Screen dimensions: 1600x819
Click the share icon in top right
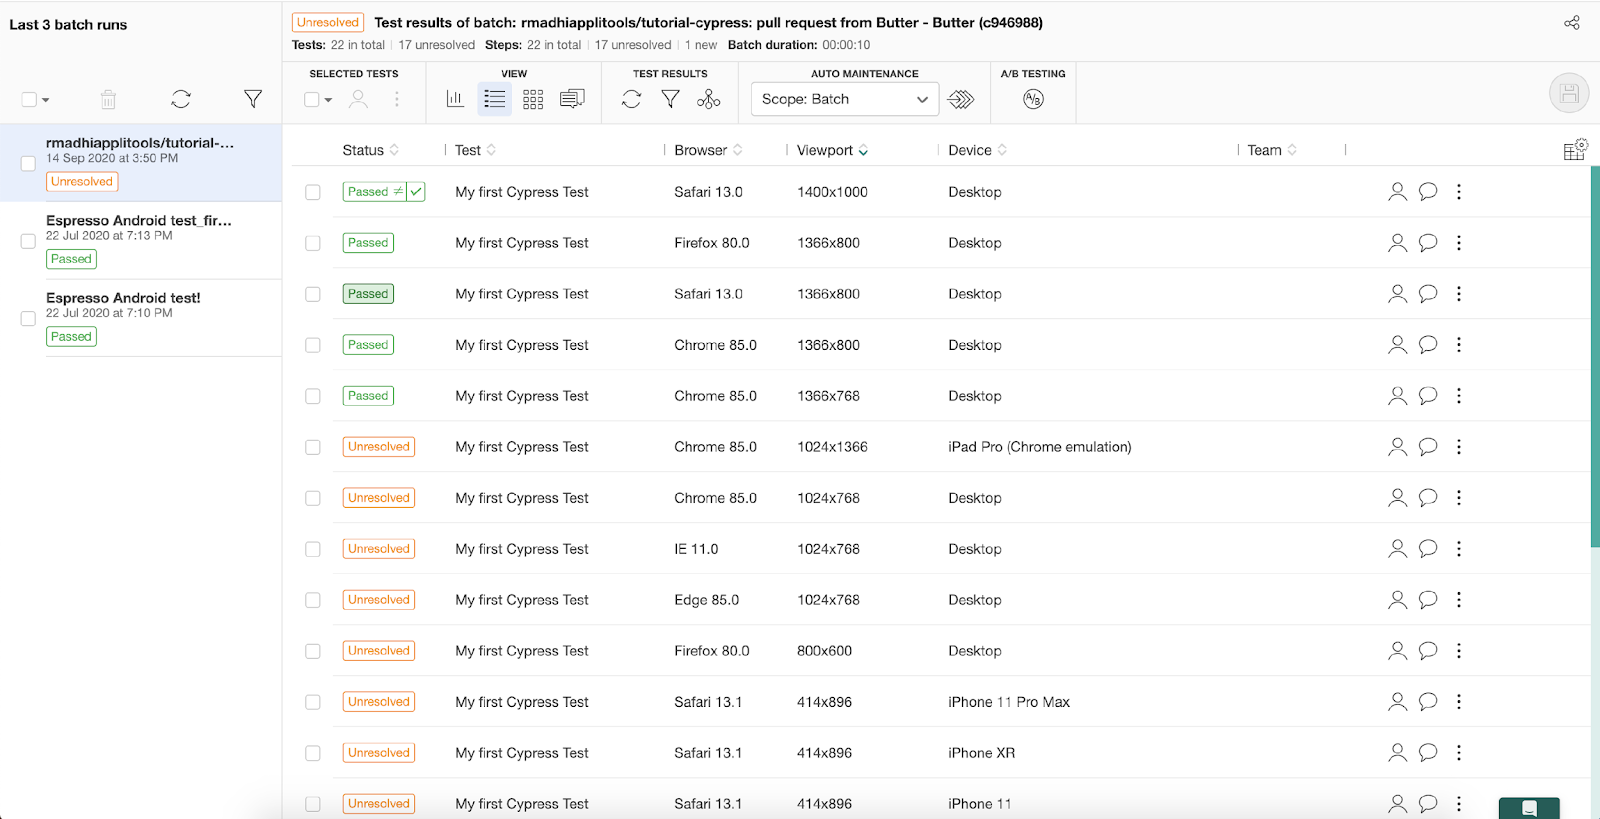point(1571,23)
